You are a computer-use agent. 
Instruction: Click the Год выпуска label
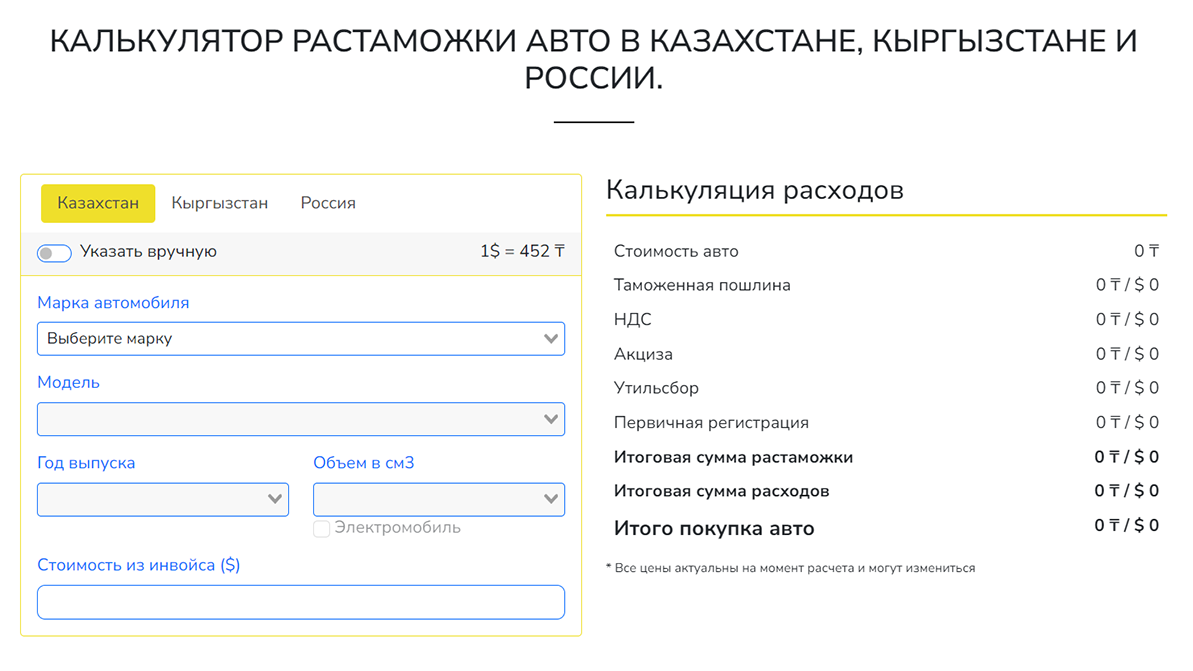(86, 463)
